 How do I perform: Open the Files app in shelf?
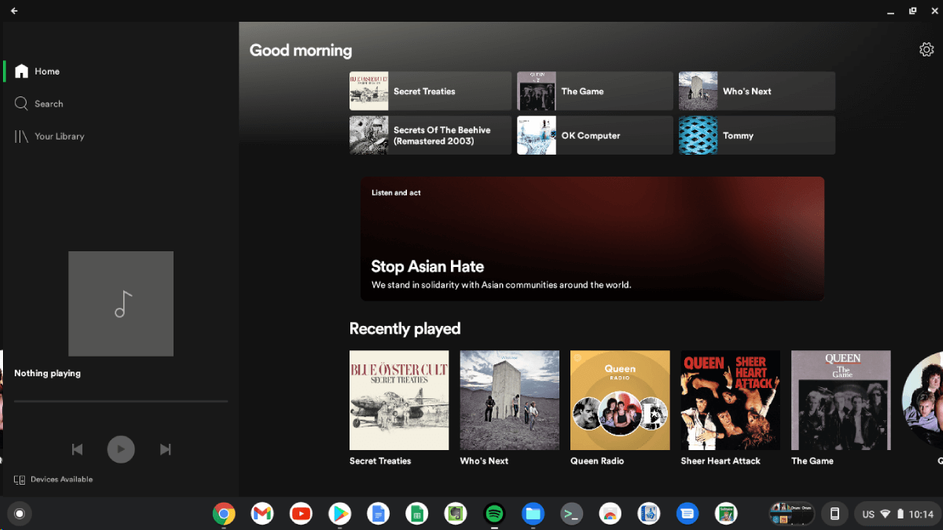(533, 514)
